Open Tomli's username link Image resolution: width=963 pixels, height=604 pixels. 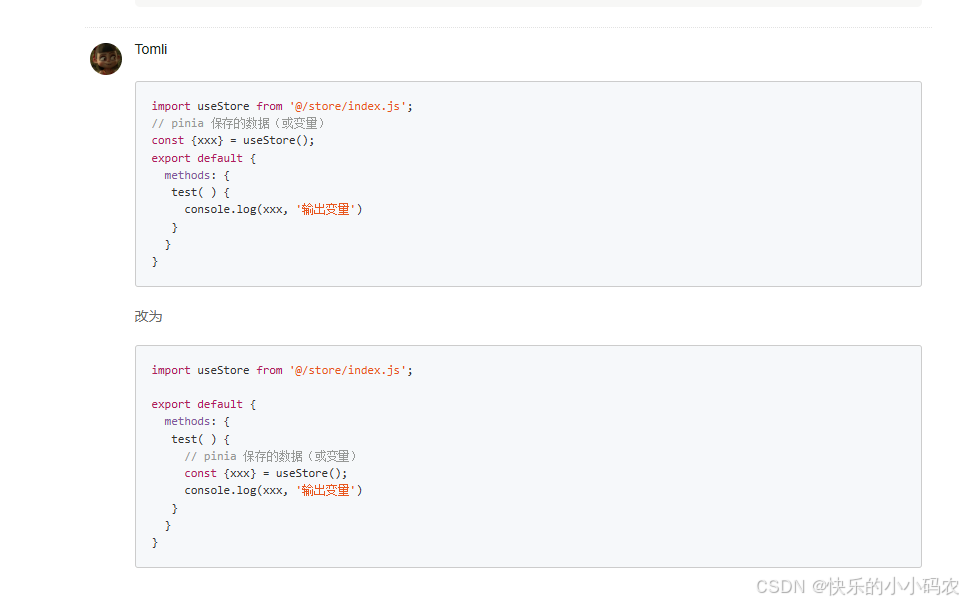[x=150, y=48]
